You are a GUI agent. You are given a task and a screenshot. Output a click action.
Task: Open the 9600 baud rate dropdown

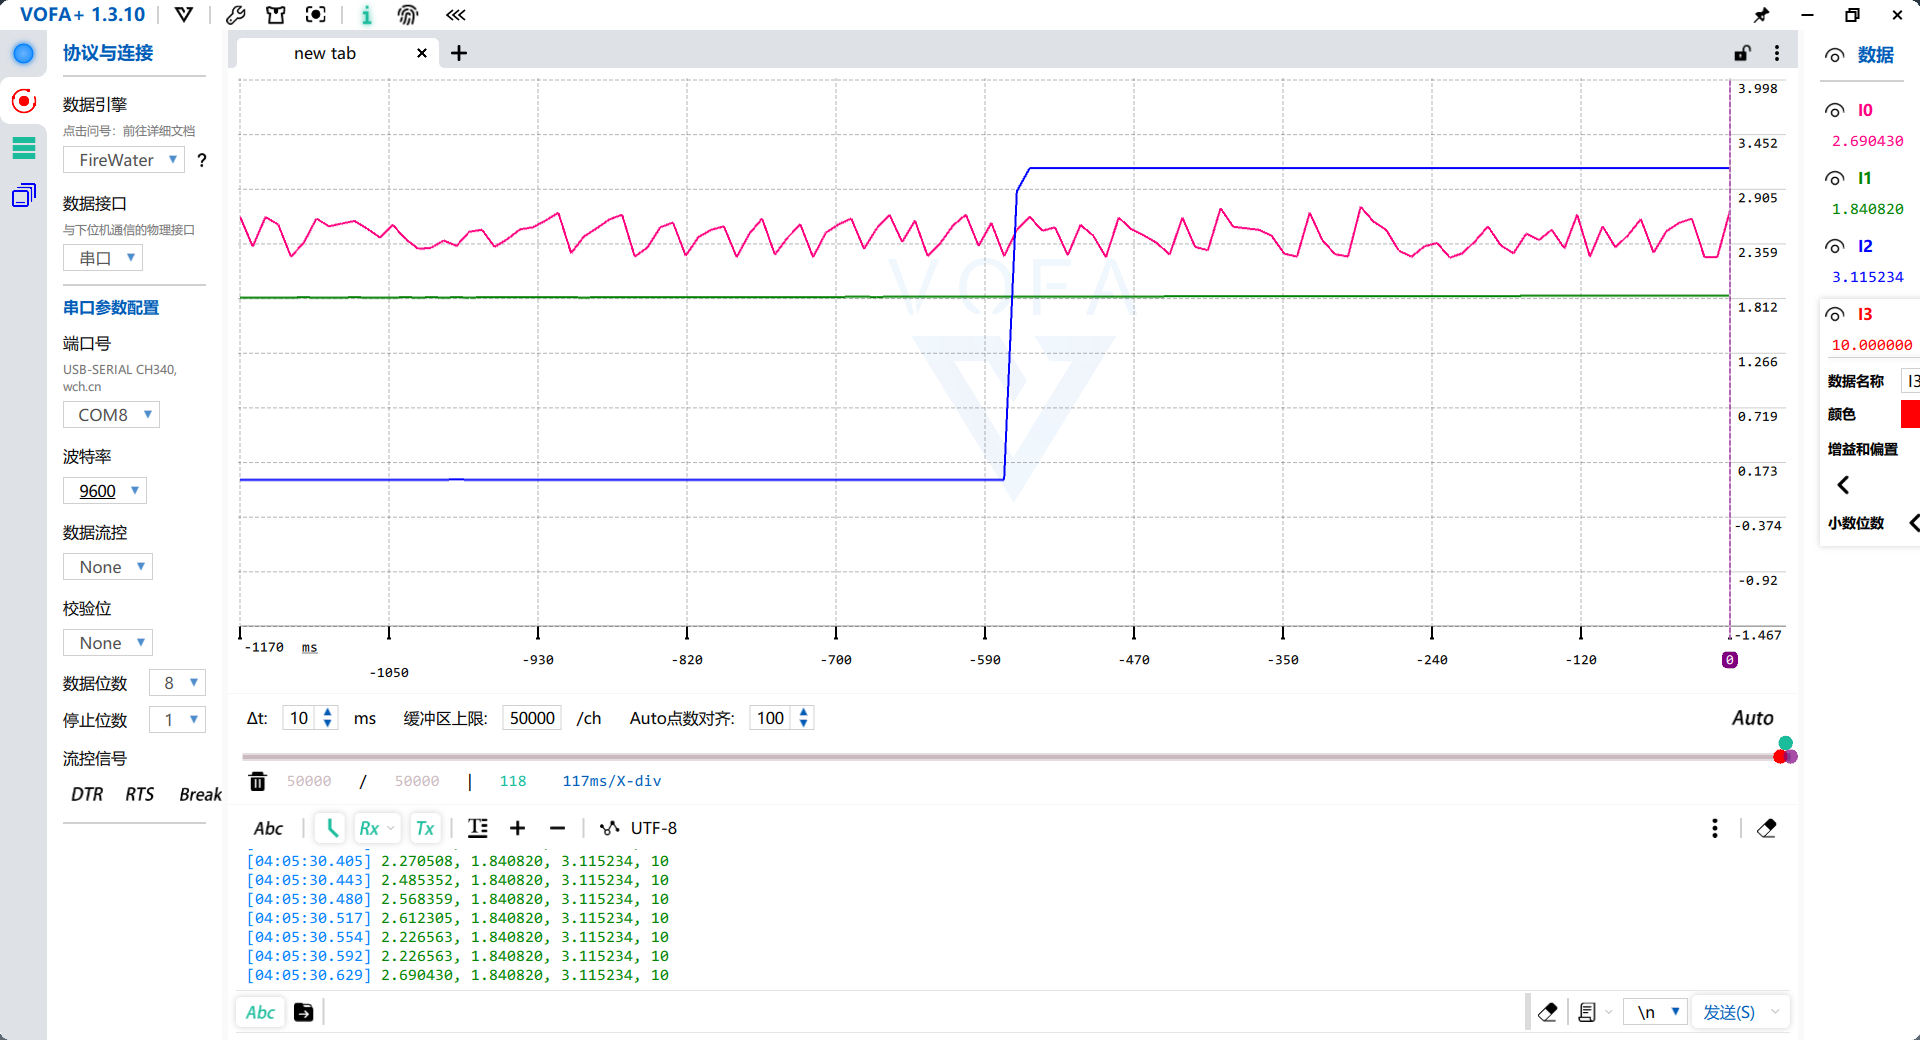click(x=105, y=490)
